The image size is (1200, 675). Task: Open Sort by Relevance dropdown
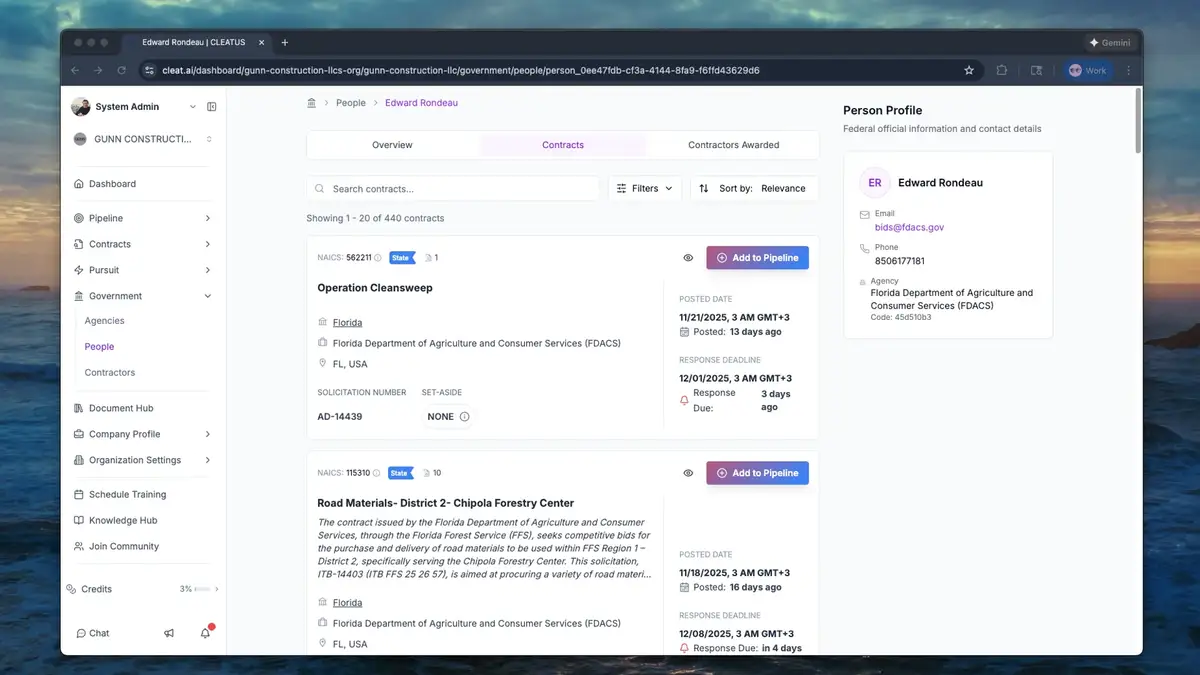coord(754,188)
